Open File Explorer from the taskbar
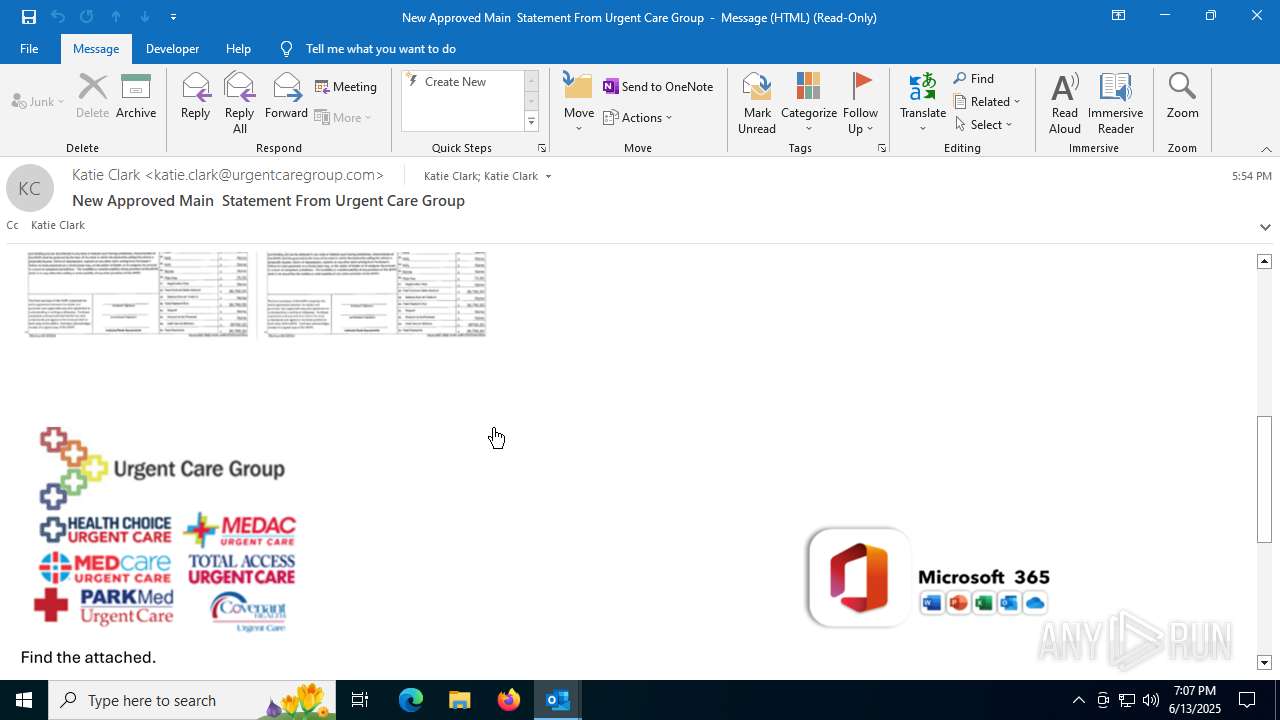This screenshot has width=1280, height=720. [x=459, y=700]
